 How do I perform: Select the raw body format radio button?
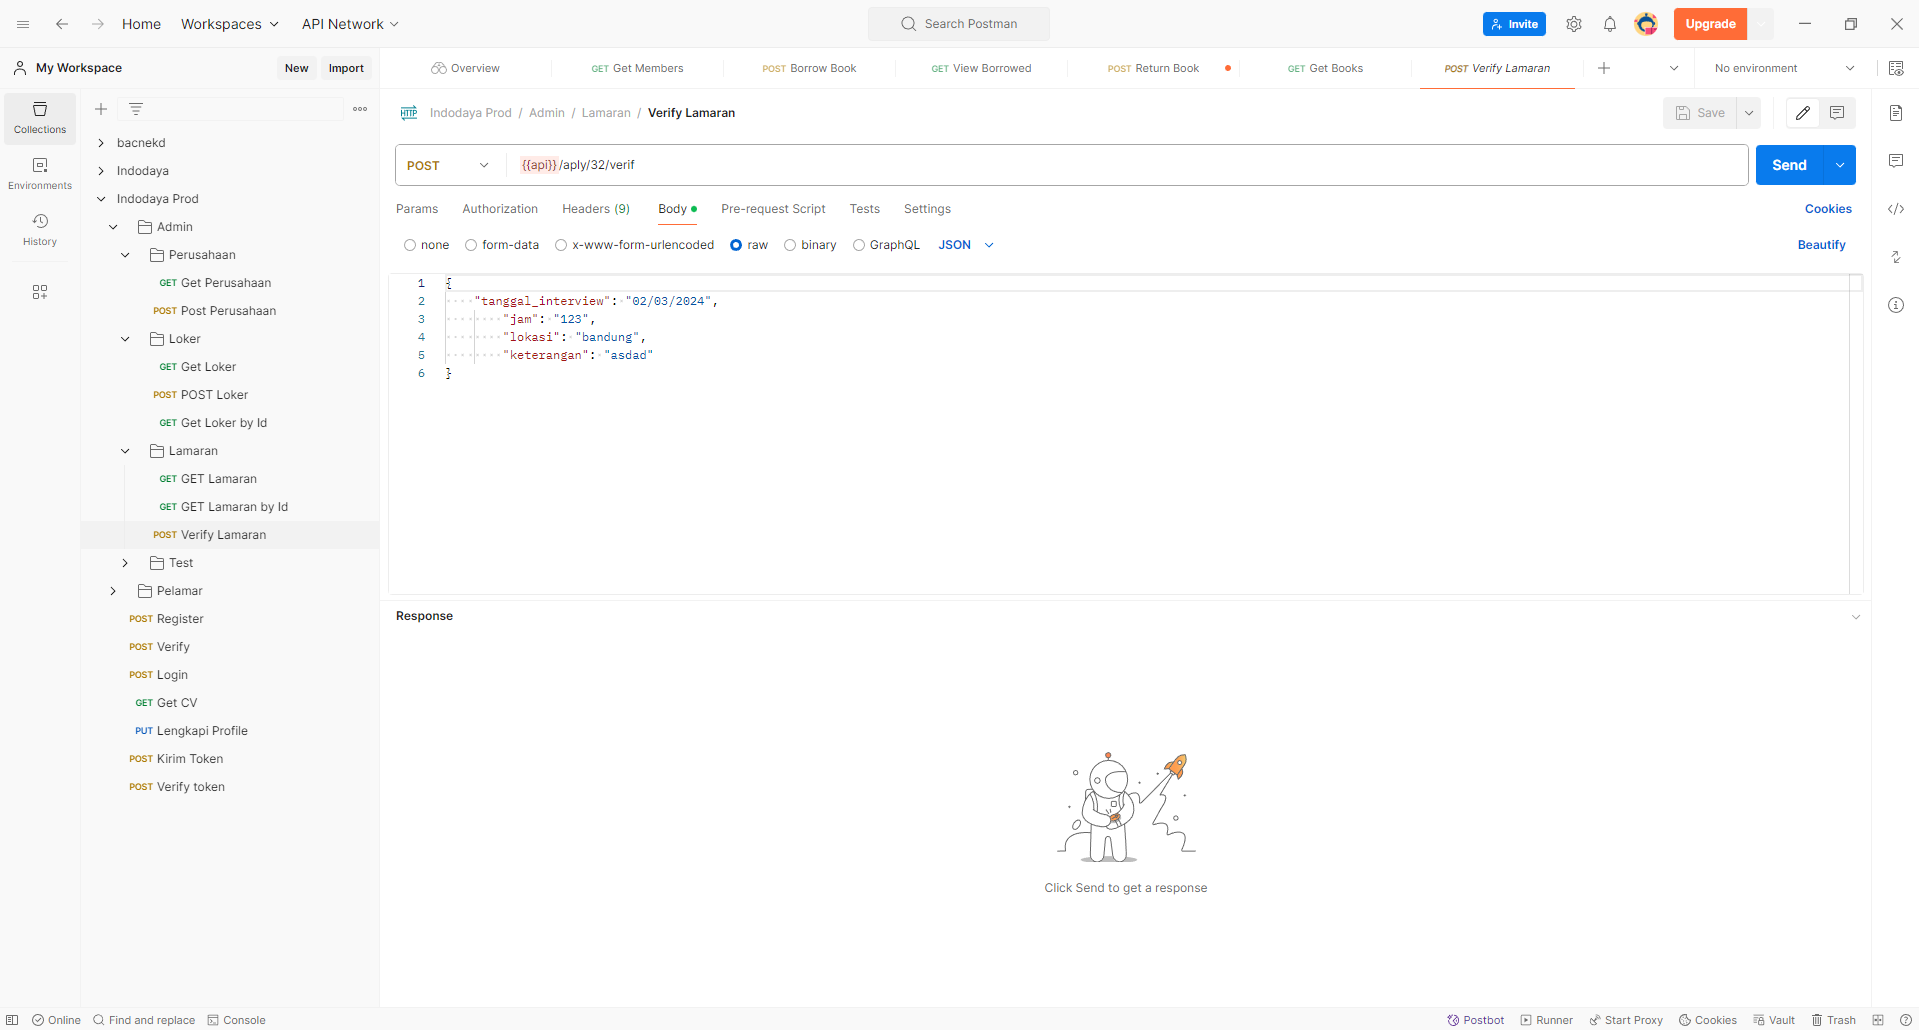736,245
